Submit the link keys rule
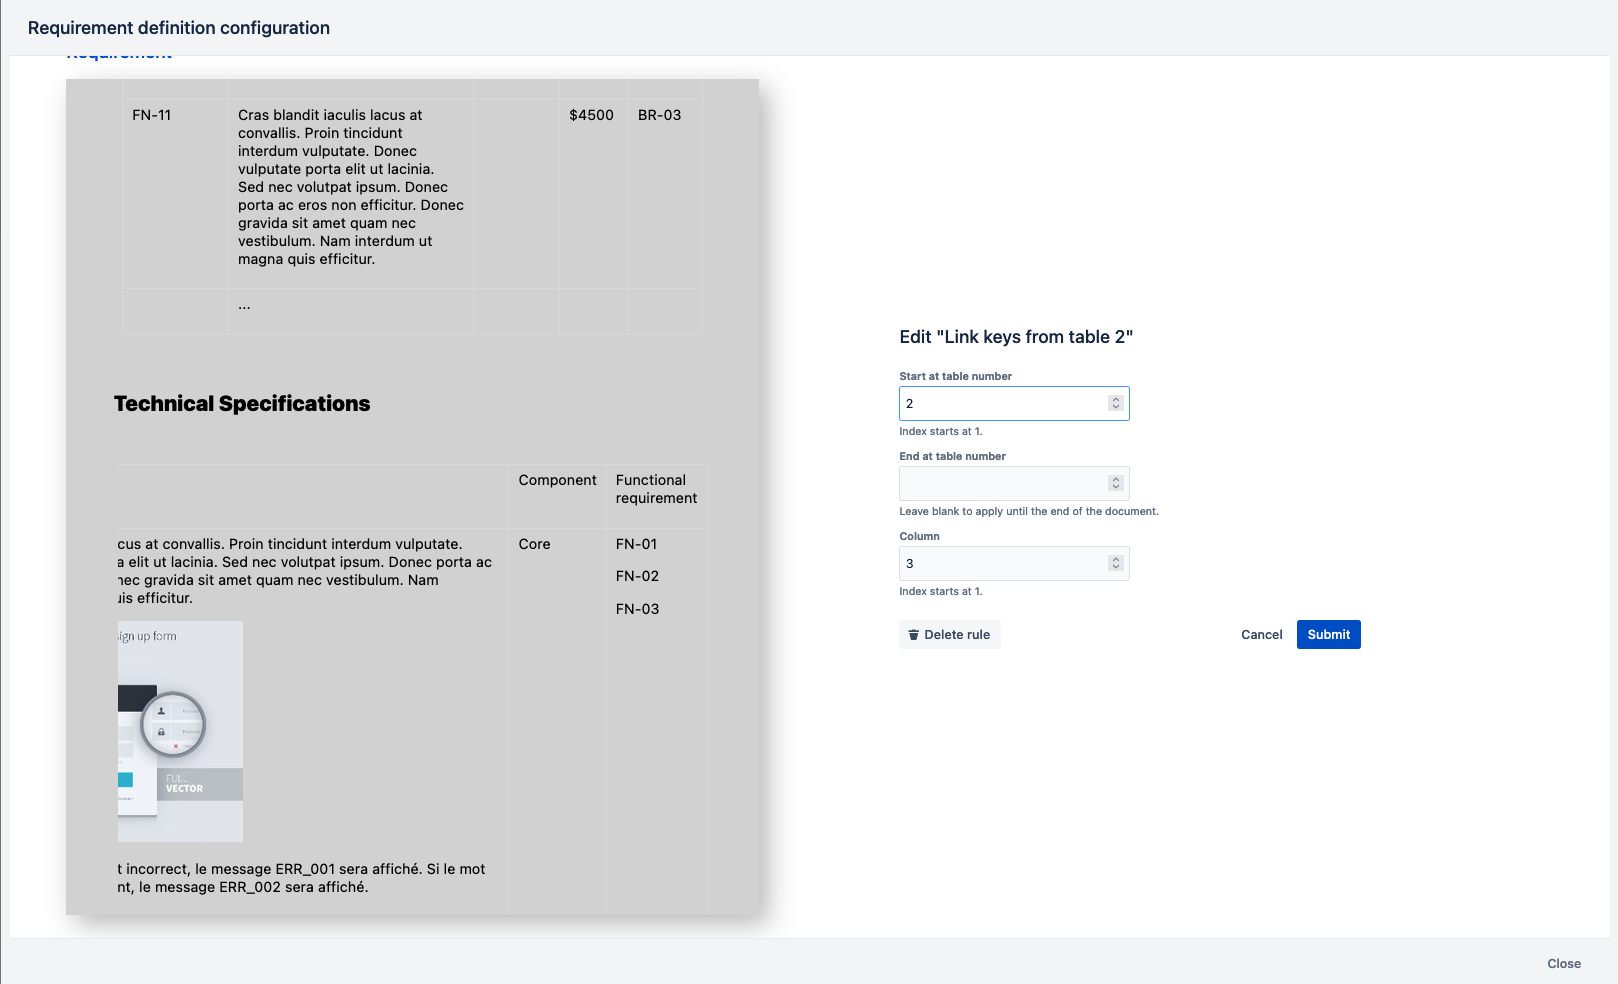The width and height of the screenshot is (1618, 984). [x=1328, y=635]
